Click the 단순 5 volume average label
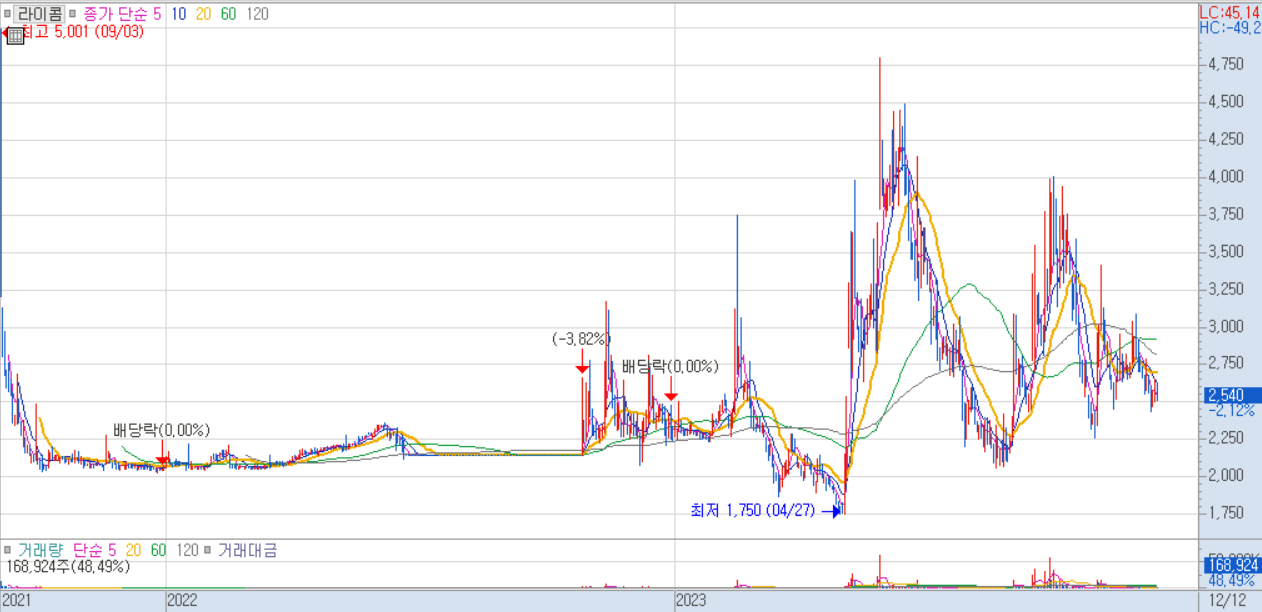Screen dimensions: 1262x612 pos(95,550)
